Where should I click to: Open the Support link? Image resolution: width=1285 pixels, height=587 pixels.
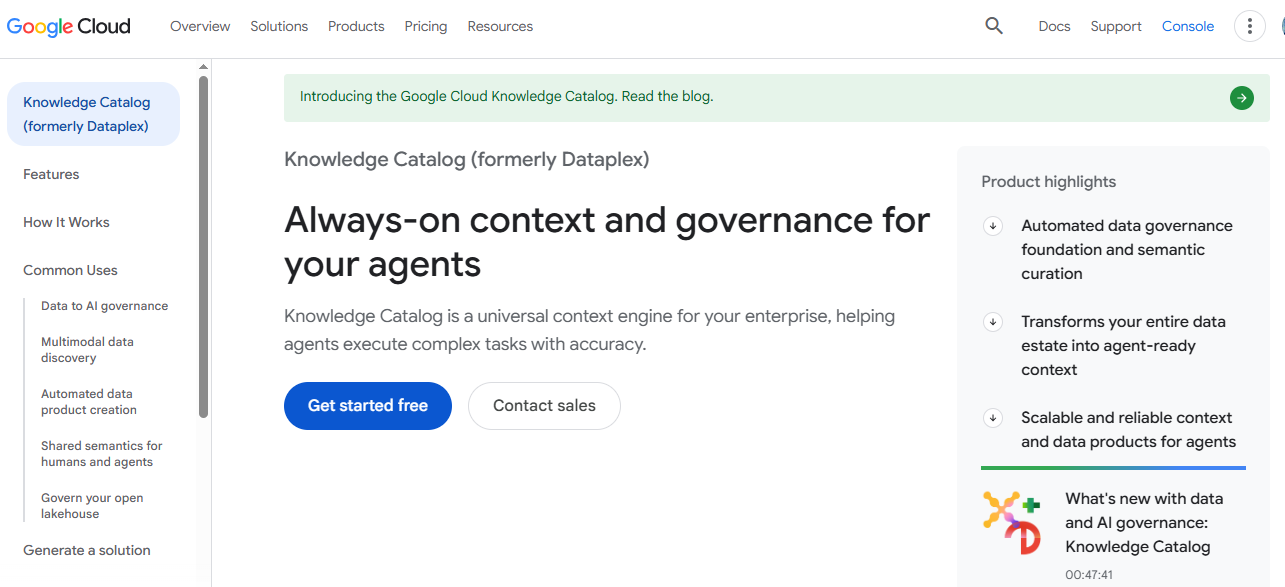[1116, 26]
